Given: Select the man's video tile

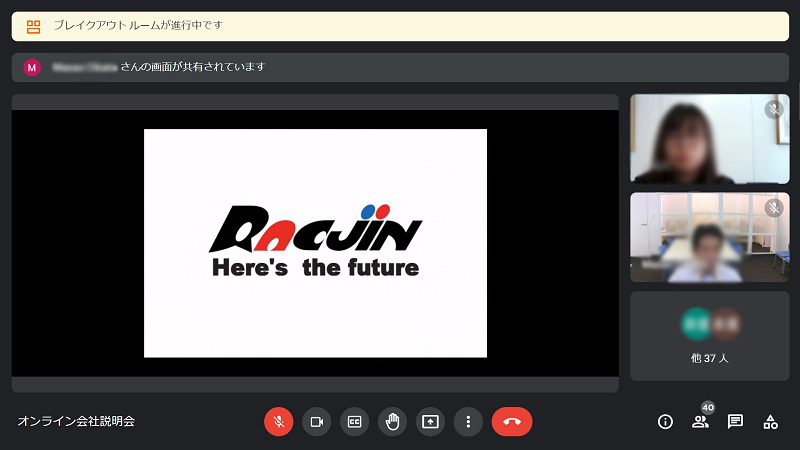Looking at the screenshot, I should [710, 237].
